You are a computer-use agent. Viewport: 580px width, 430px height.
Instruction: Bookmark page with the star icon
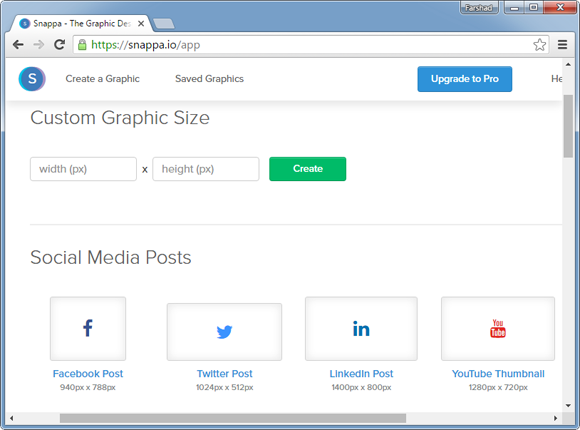pyautogui.click(x=540, y=45)
